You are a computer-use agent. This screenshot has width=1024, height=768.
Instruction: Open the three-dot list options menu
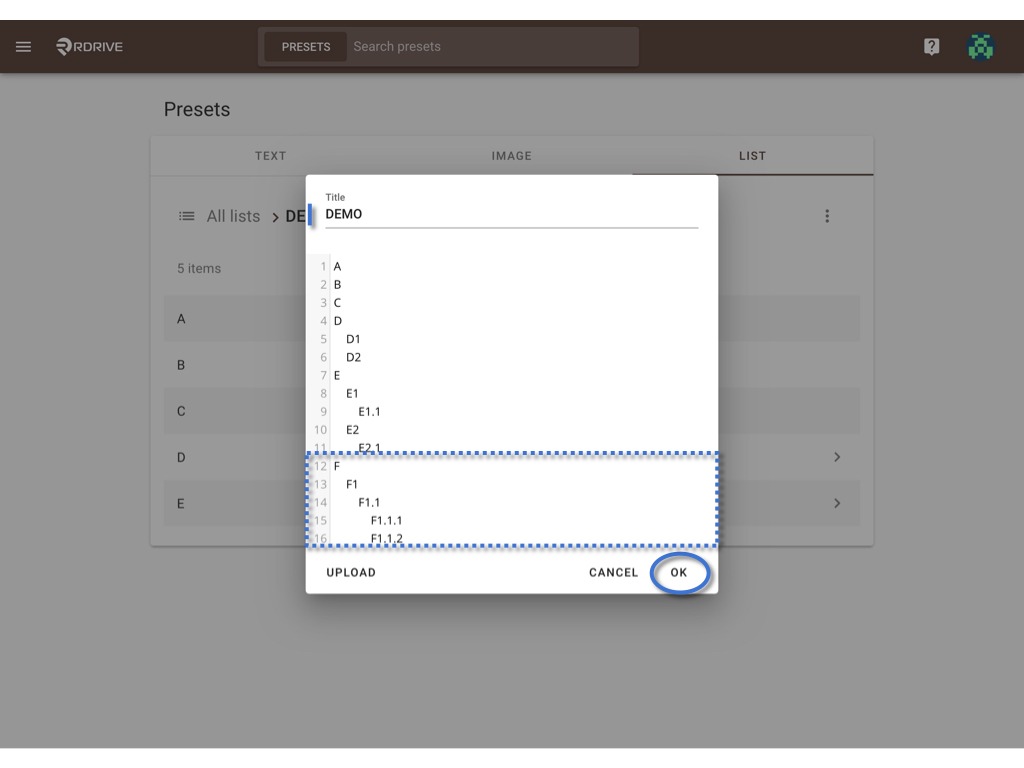(x=827, y=216)
